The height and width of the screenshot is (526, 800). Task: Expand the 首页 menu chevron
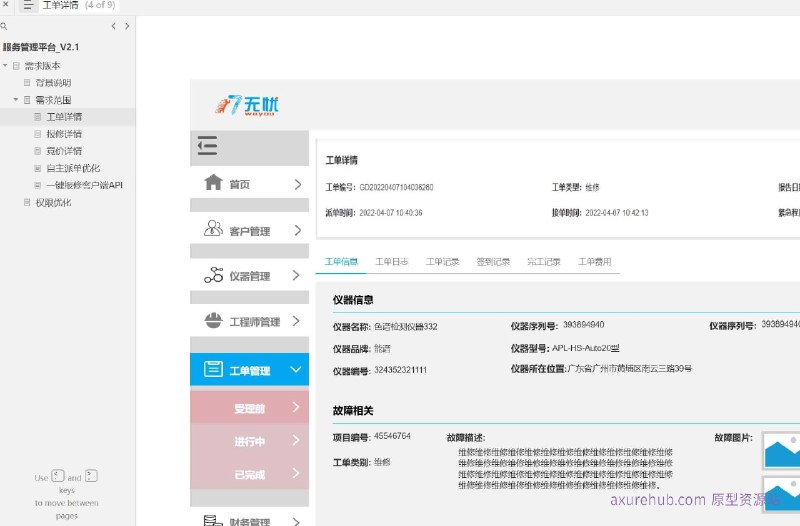[298, 184]
